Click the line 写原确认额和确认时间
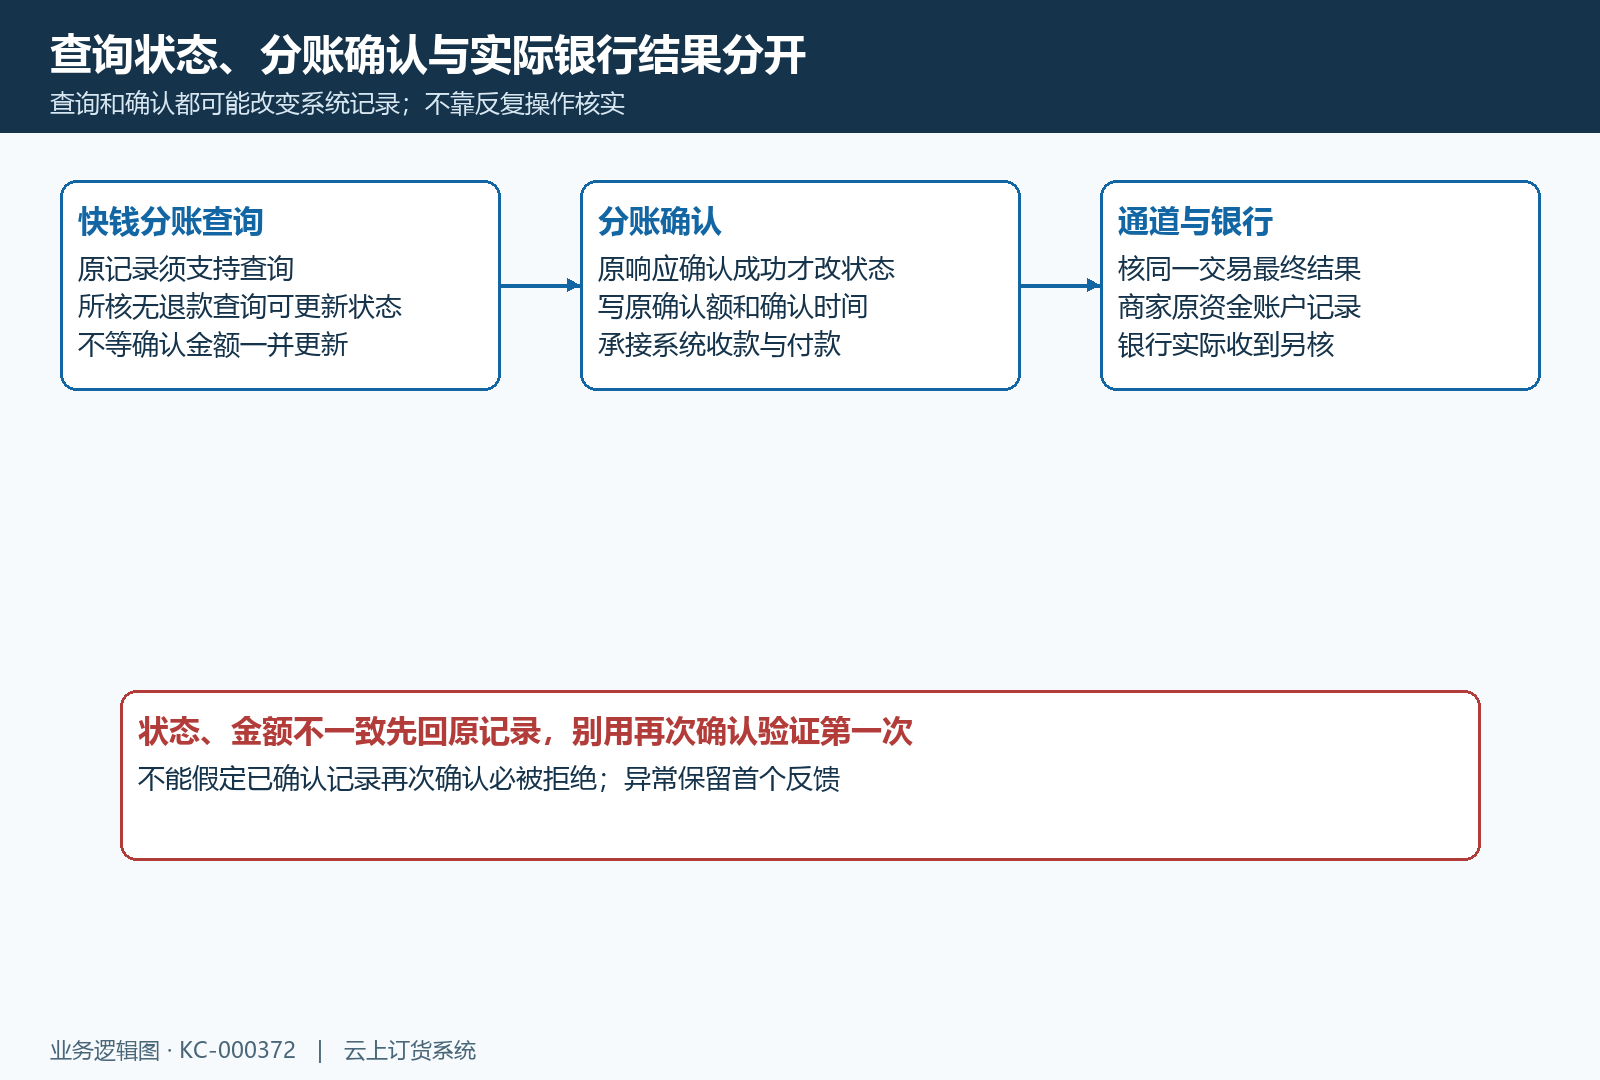This screenshot has height=1080, width=1600. [733, 307]
